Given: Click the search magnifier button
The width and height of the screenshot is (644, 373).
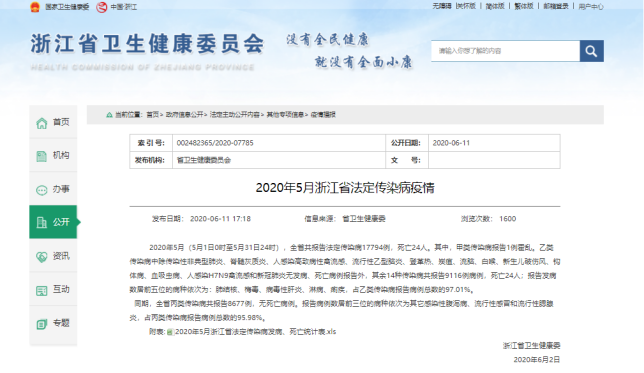Looking at the screenshot, I should (x=591, y=51).
